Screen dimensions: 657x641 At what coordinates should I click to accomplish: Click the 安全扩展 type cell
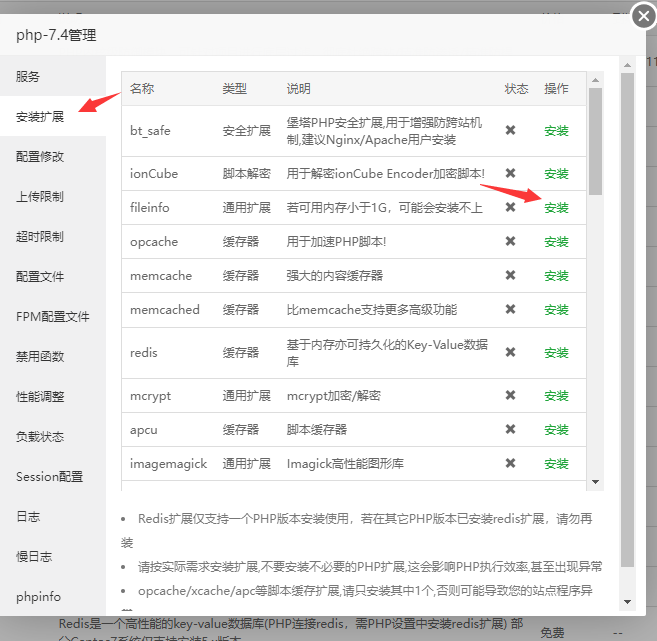click(x=246, y=131)
